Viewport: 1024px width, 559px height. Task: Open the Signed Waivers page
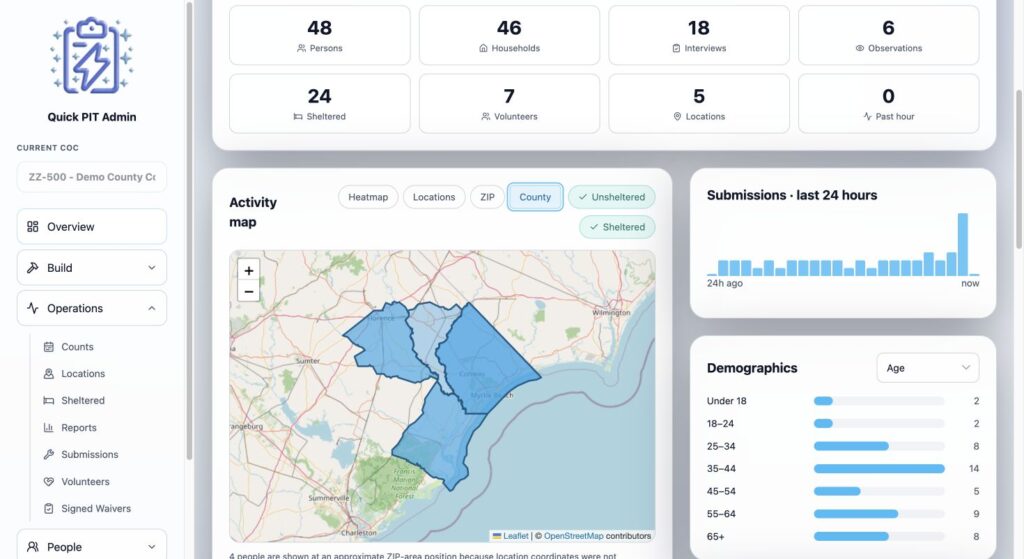click(98, 508)
